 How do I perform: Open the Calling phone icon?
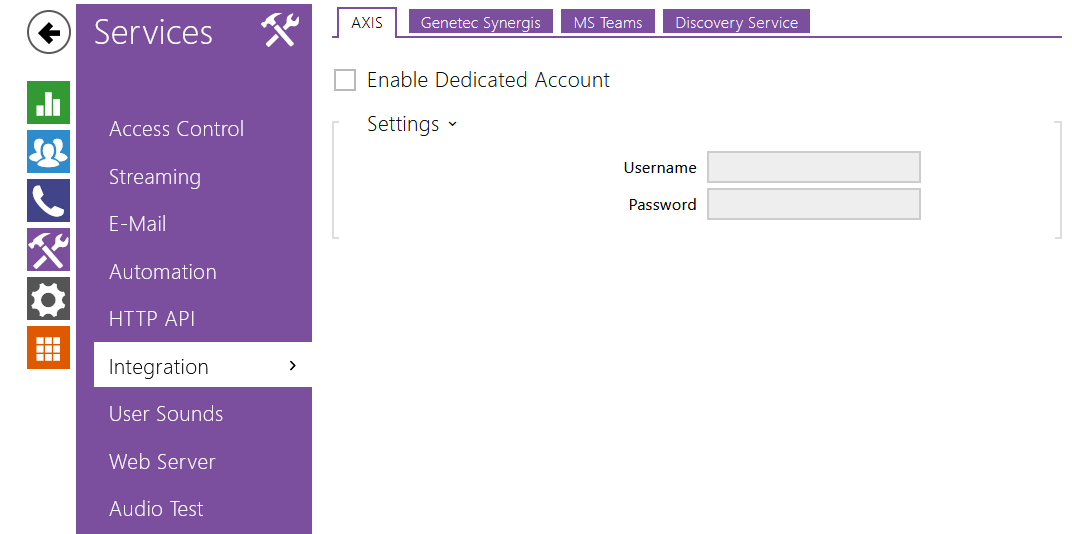pyautogui.click(x=48, y=201)
